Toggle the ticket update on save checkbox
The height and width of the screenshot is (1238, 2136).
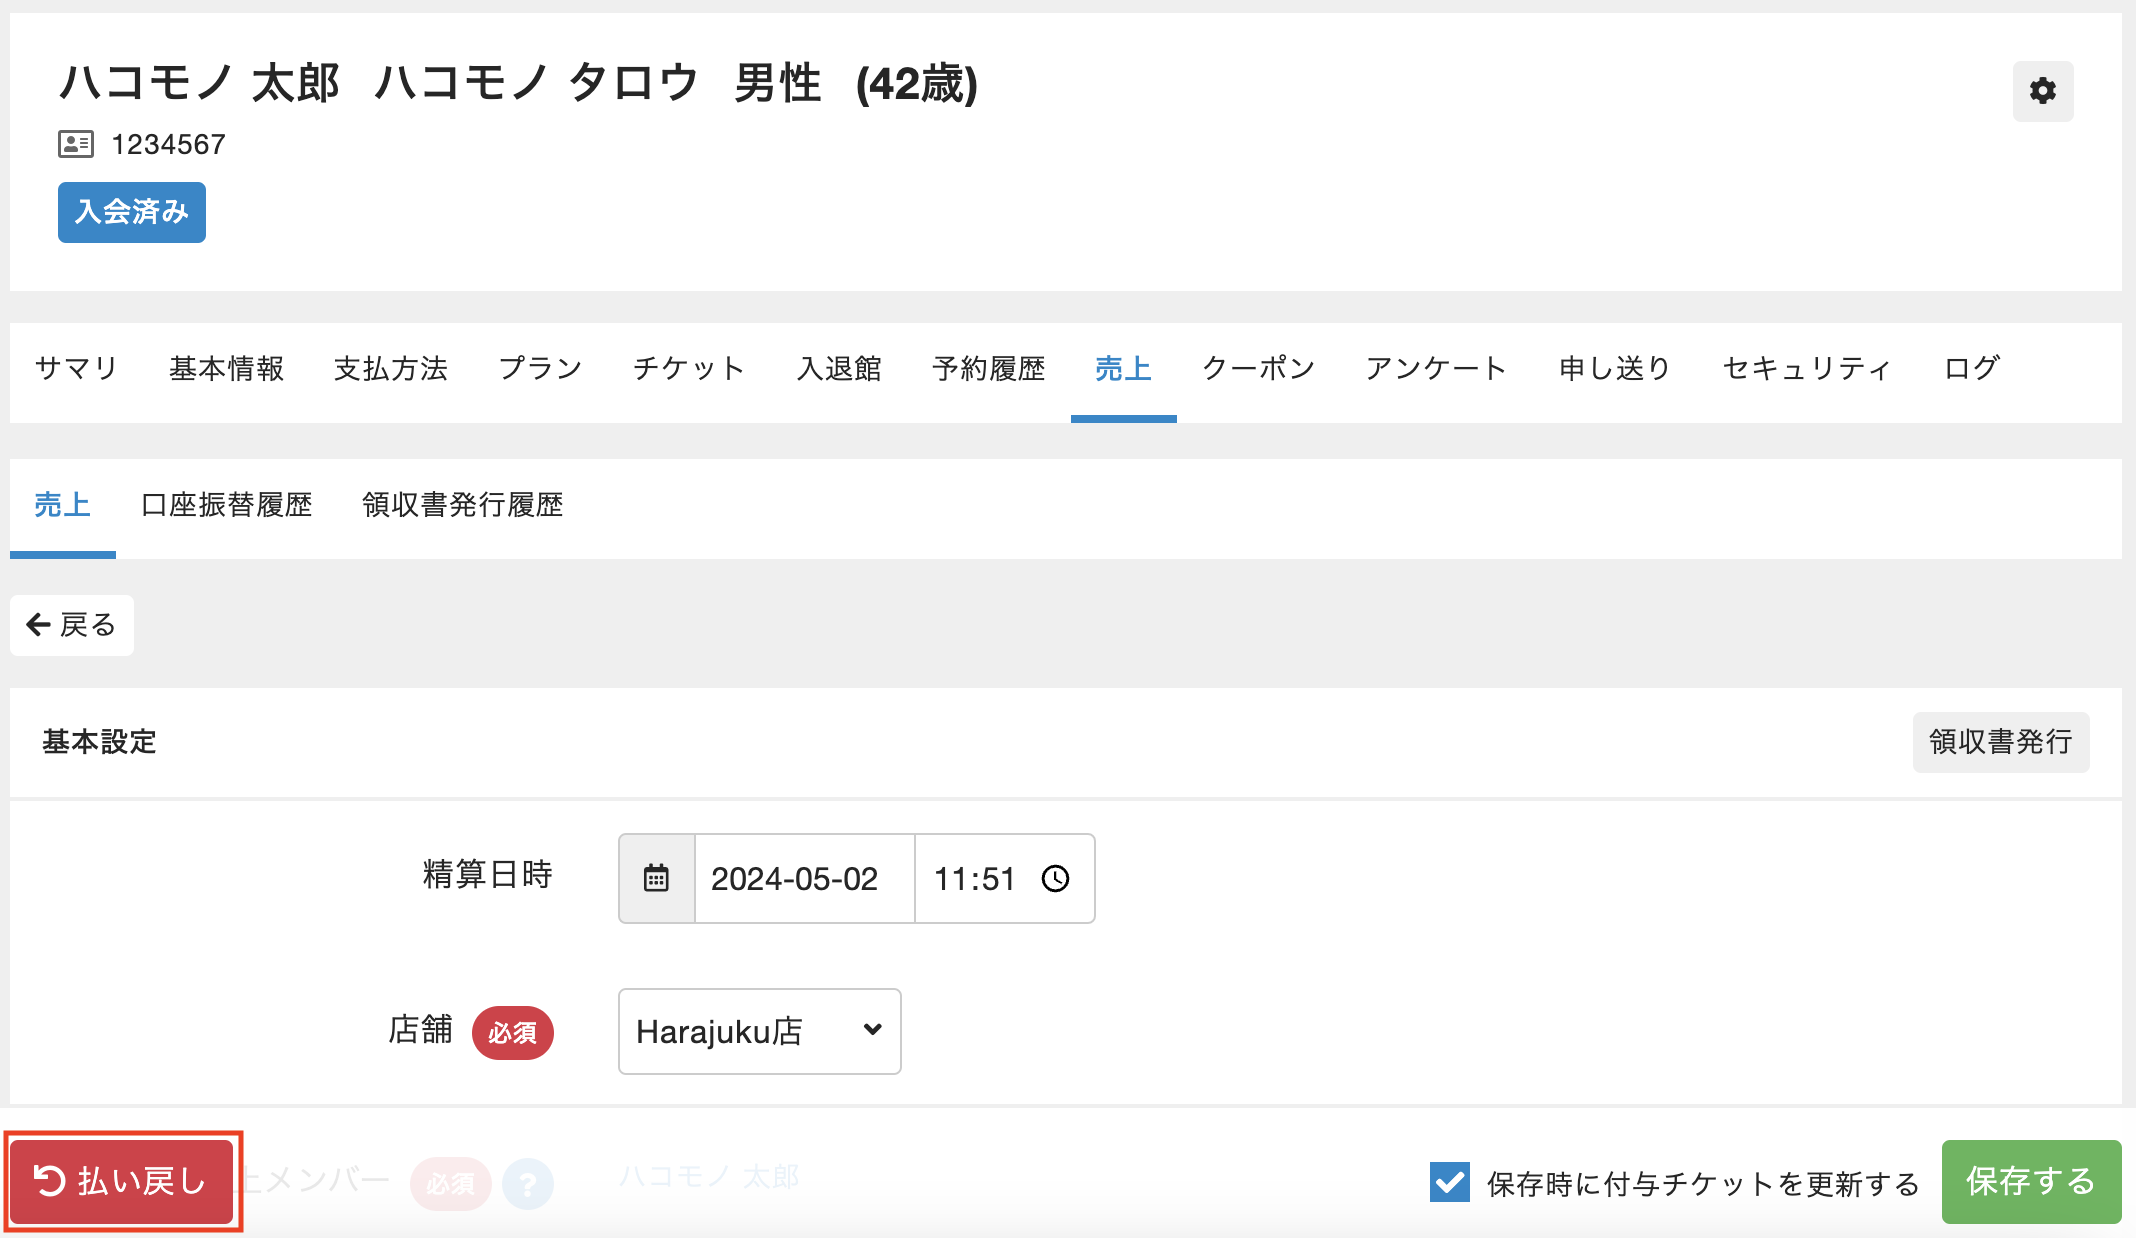[1449, 1182]
